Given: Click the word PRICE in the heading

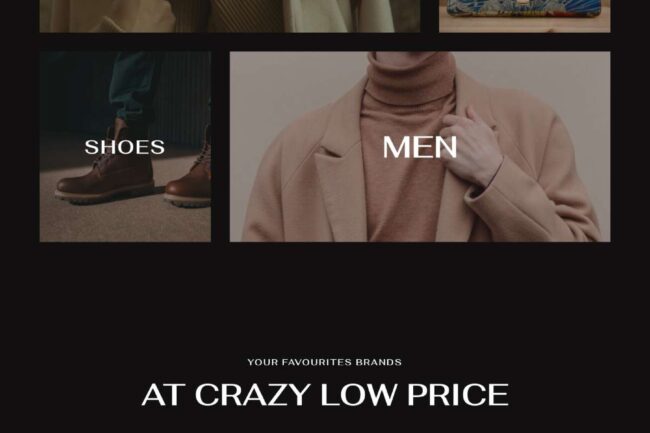Looking at the screenshot, I should point(458,395).
